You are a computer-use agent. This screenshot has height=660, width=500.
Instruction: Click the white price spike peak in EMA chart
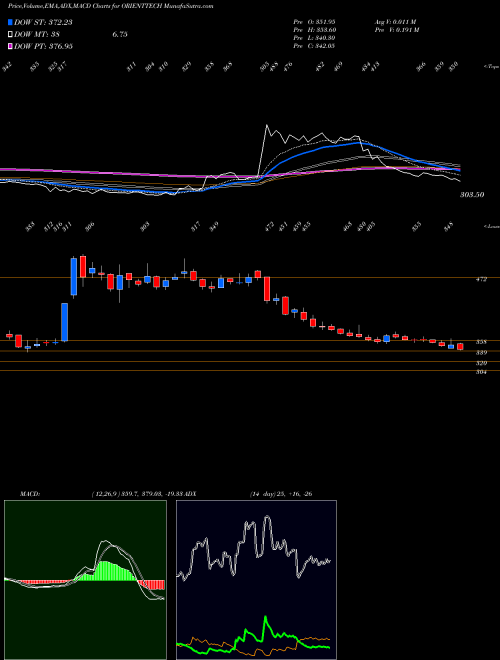coord(266,125)
